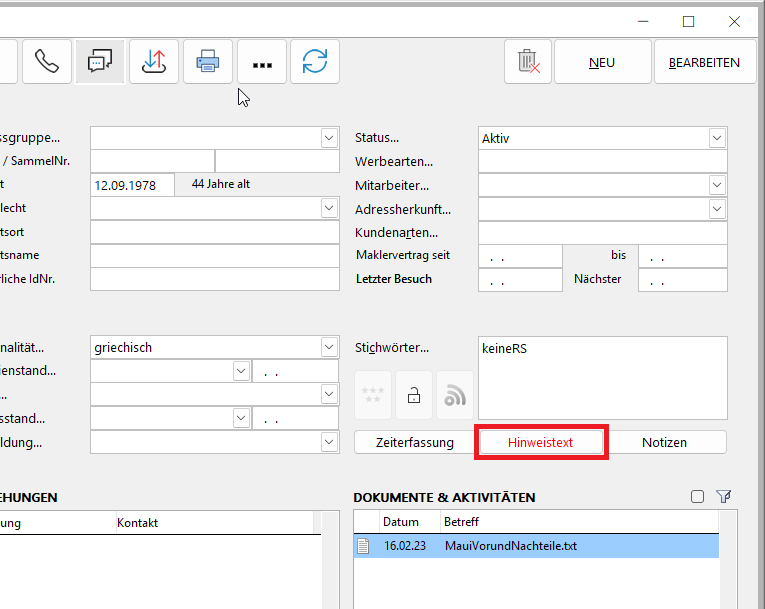Open the Mitarbeiter dropdown arrow
This screenshot has height=609, width=765.
[x=717, y=185]
